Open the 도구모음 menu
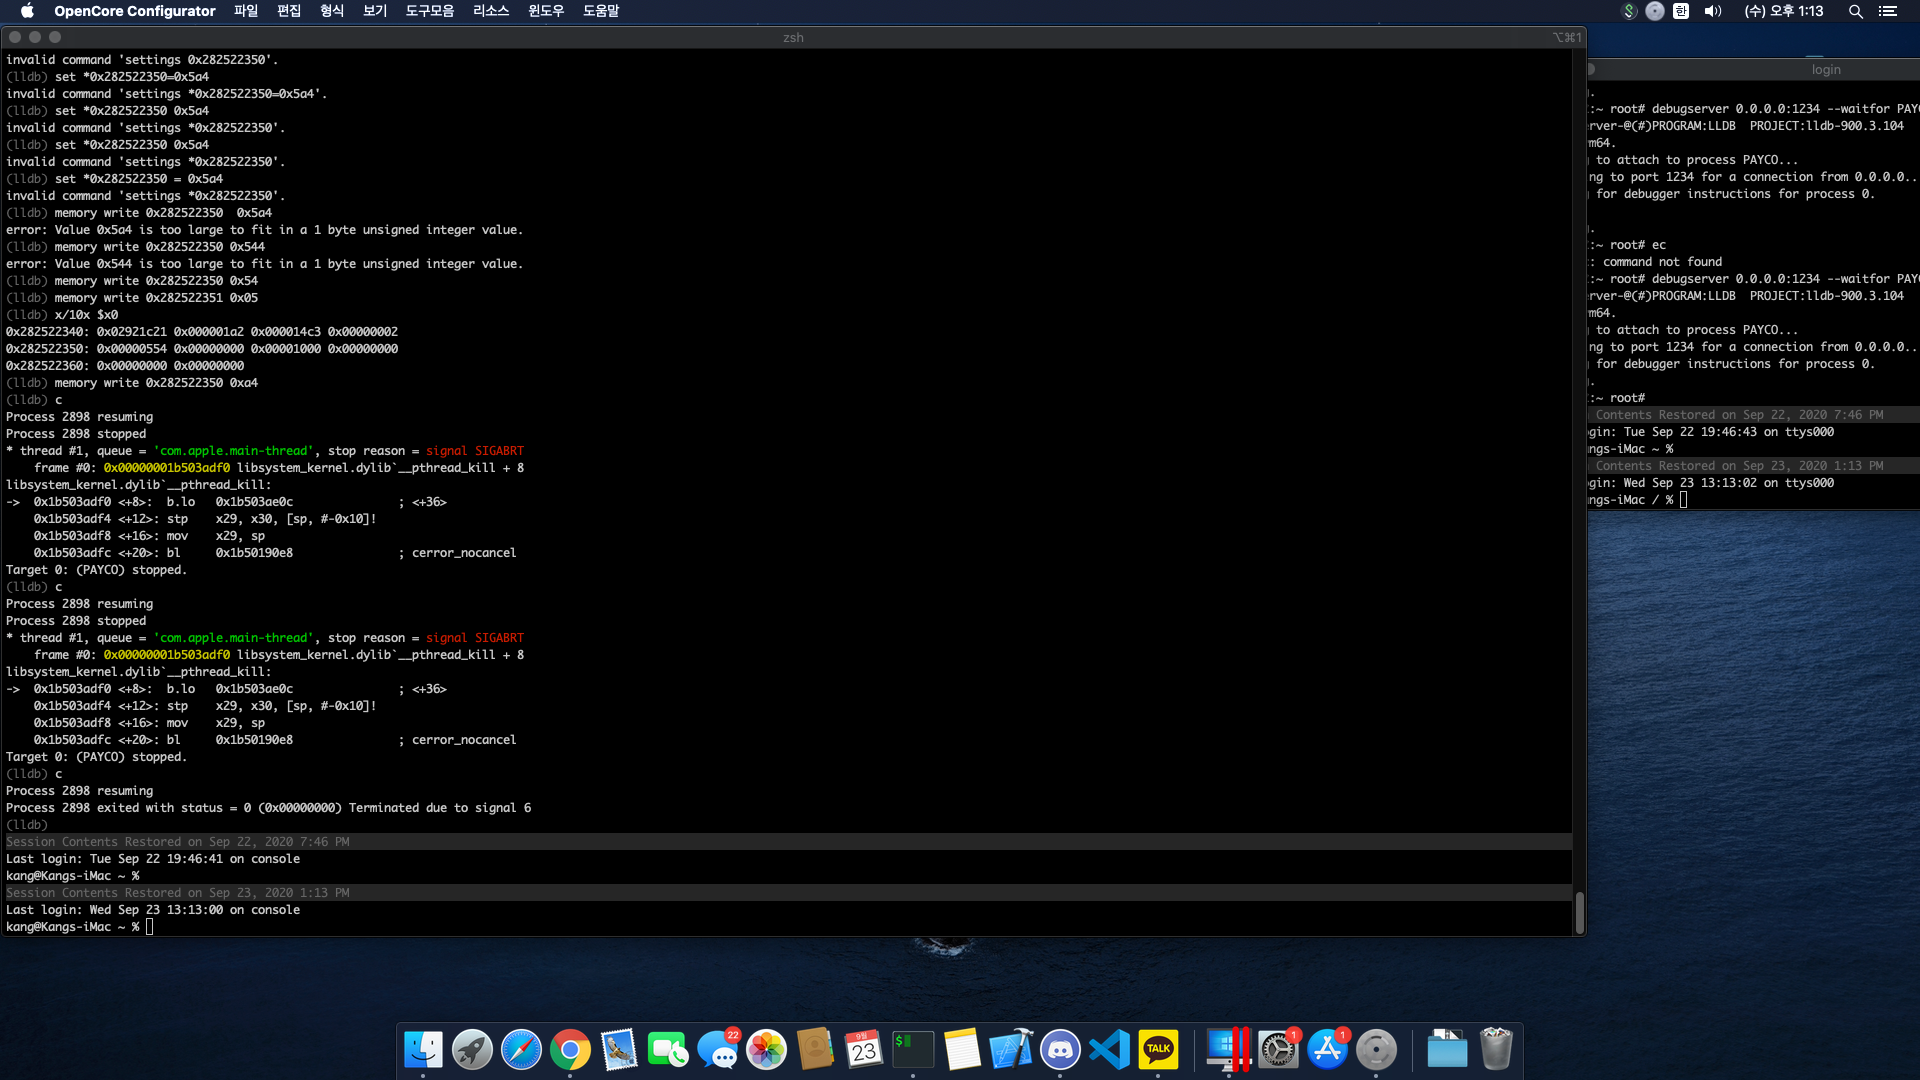 [x=429, y=11]
